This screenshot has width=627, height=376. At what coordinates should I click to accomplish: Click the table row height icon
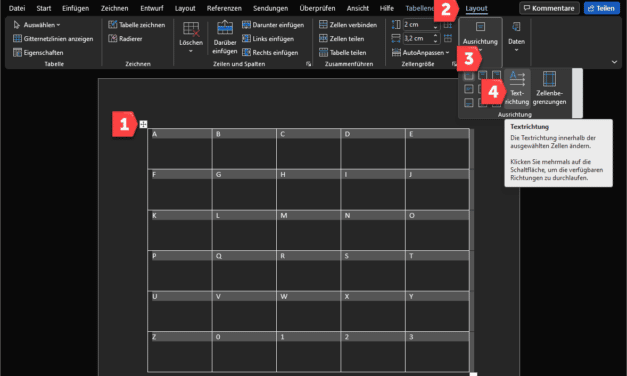396,25
